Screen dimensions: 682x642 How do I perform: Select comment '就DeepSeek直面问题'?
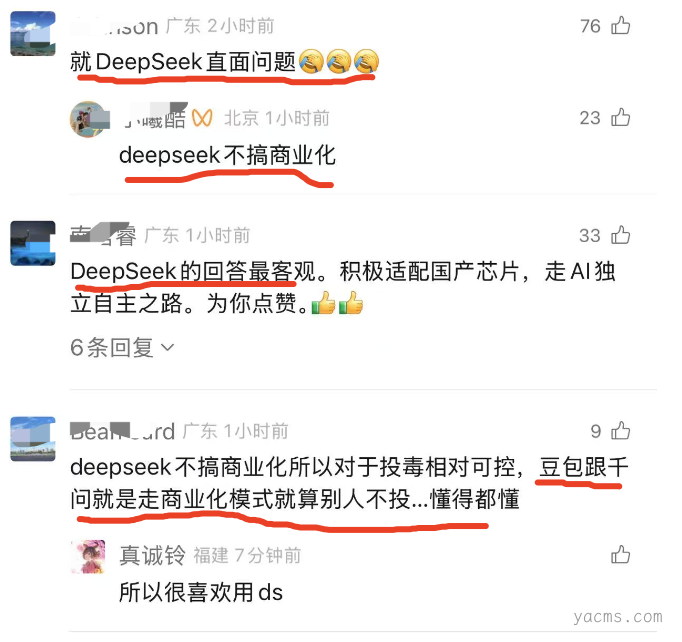pos(224,61)
